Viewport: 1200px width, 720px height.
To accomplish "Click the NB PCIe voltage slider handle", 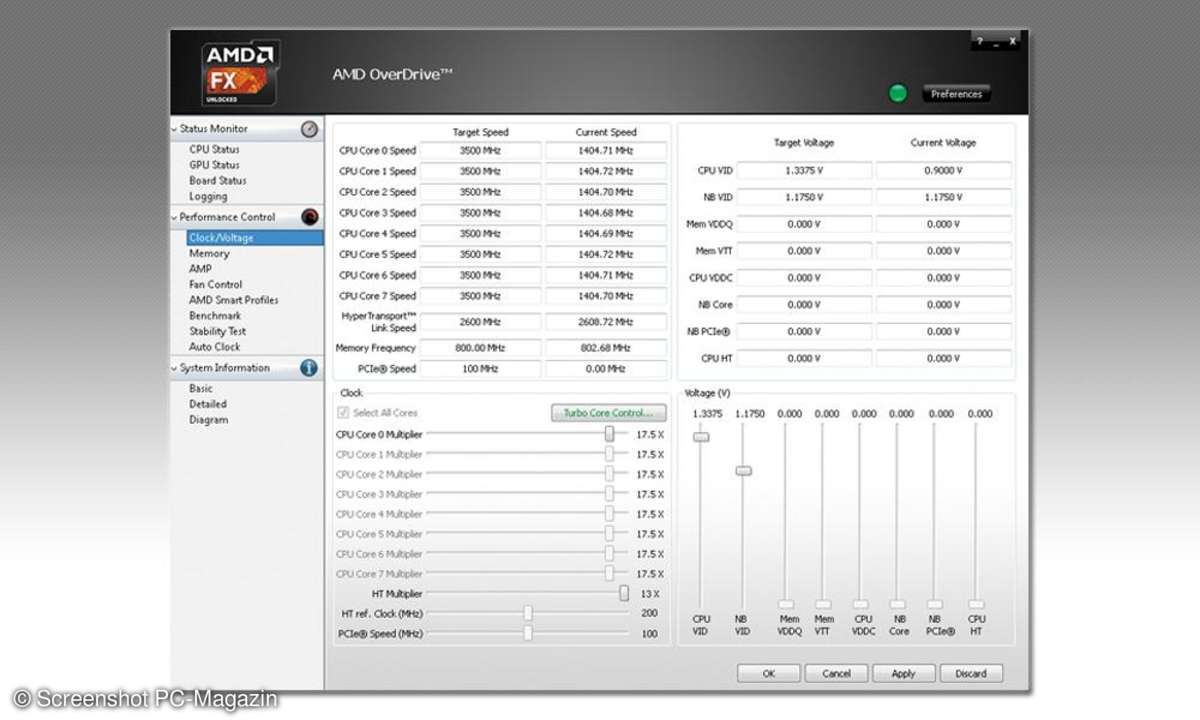I will tap(935, 604).
